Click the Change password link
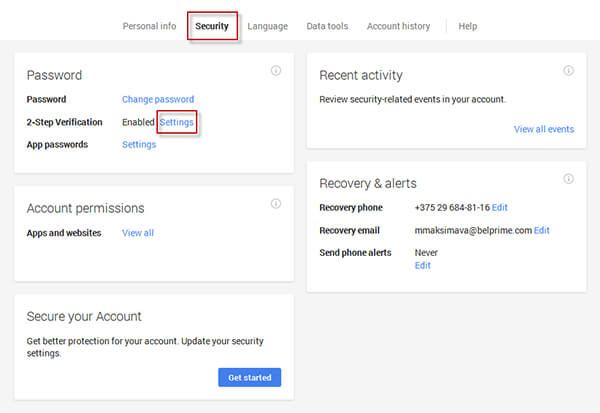Image resolution: width=600 pixels, height=413 pixels. click(158, 100)
